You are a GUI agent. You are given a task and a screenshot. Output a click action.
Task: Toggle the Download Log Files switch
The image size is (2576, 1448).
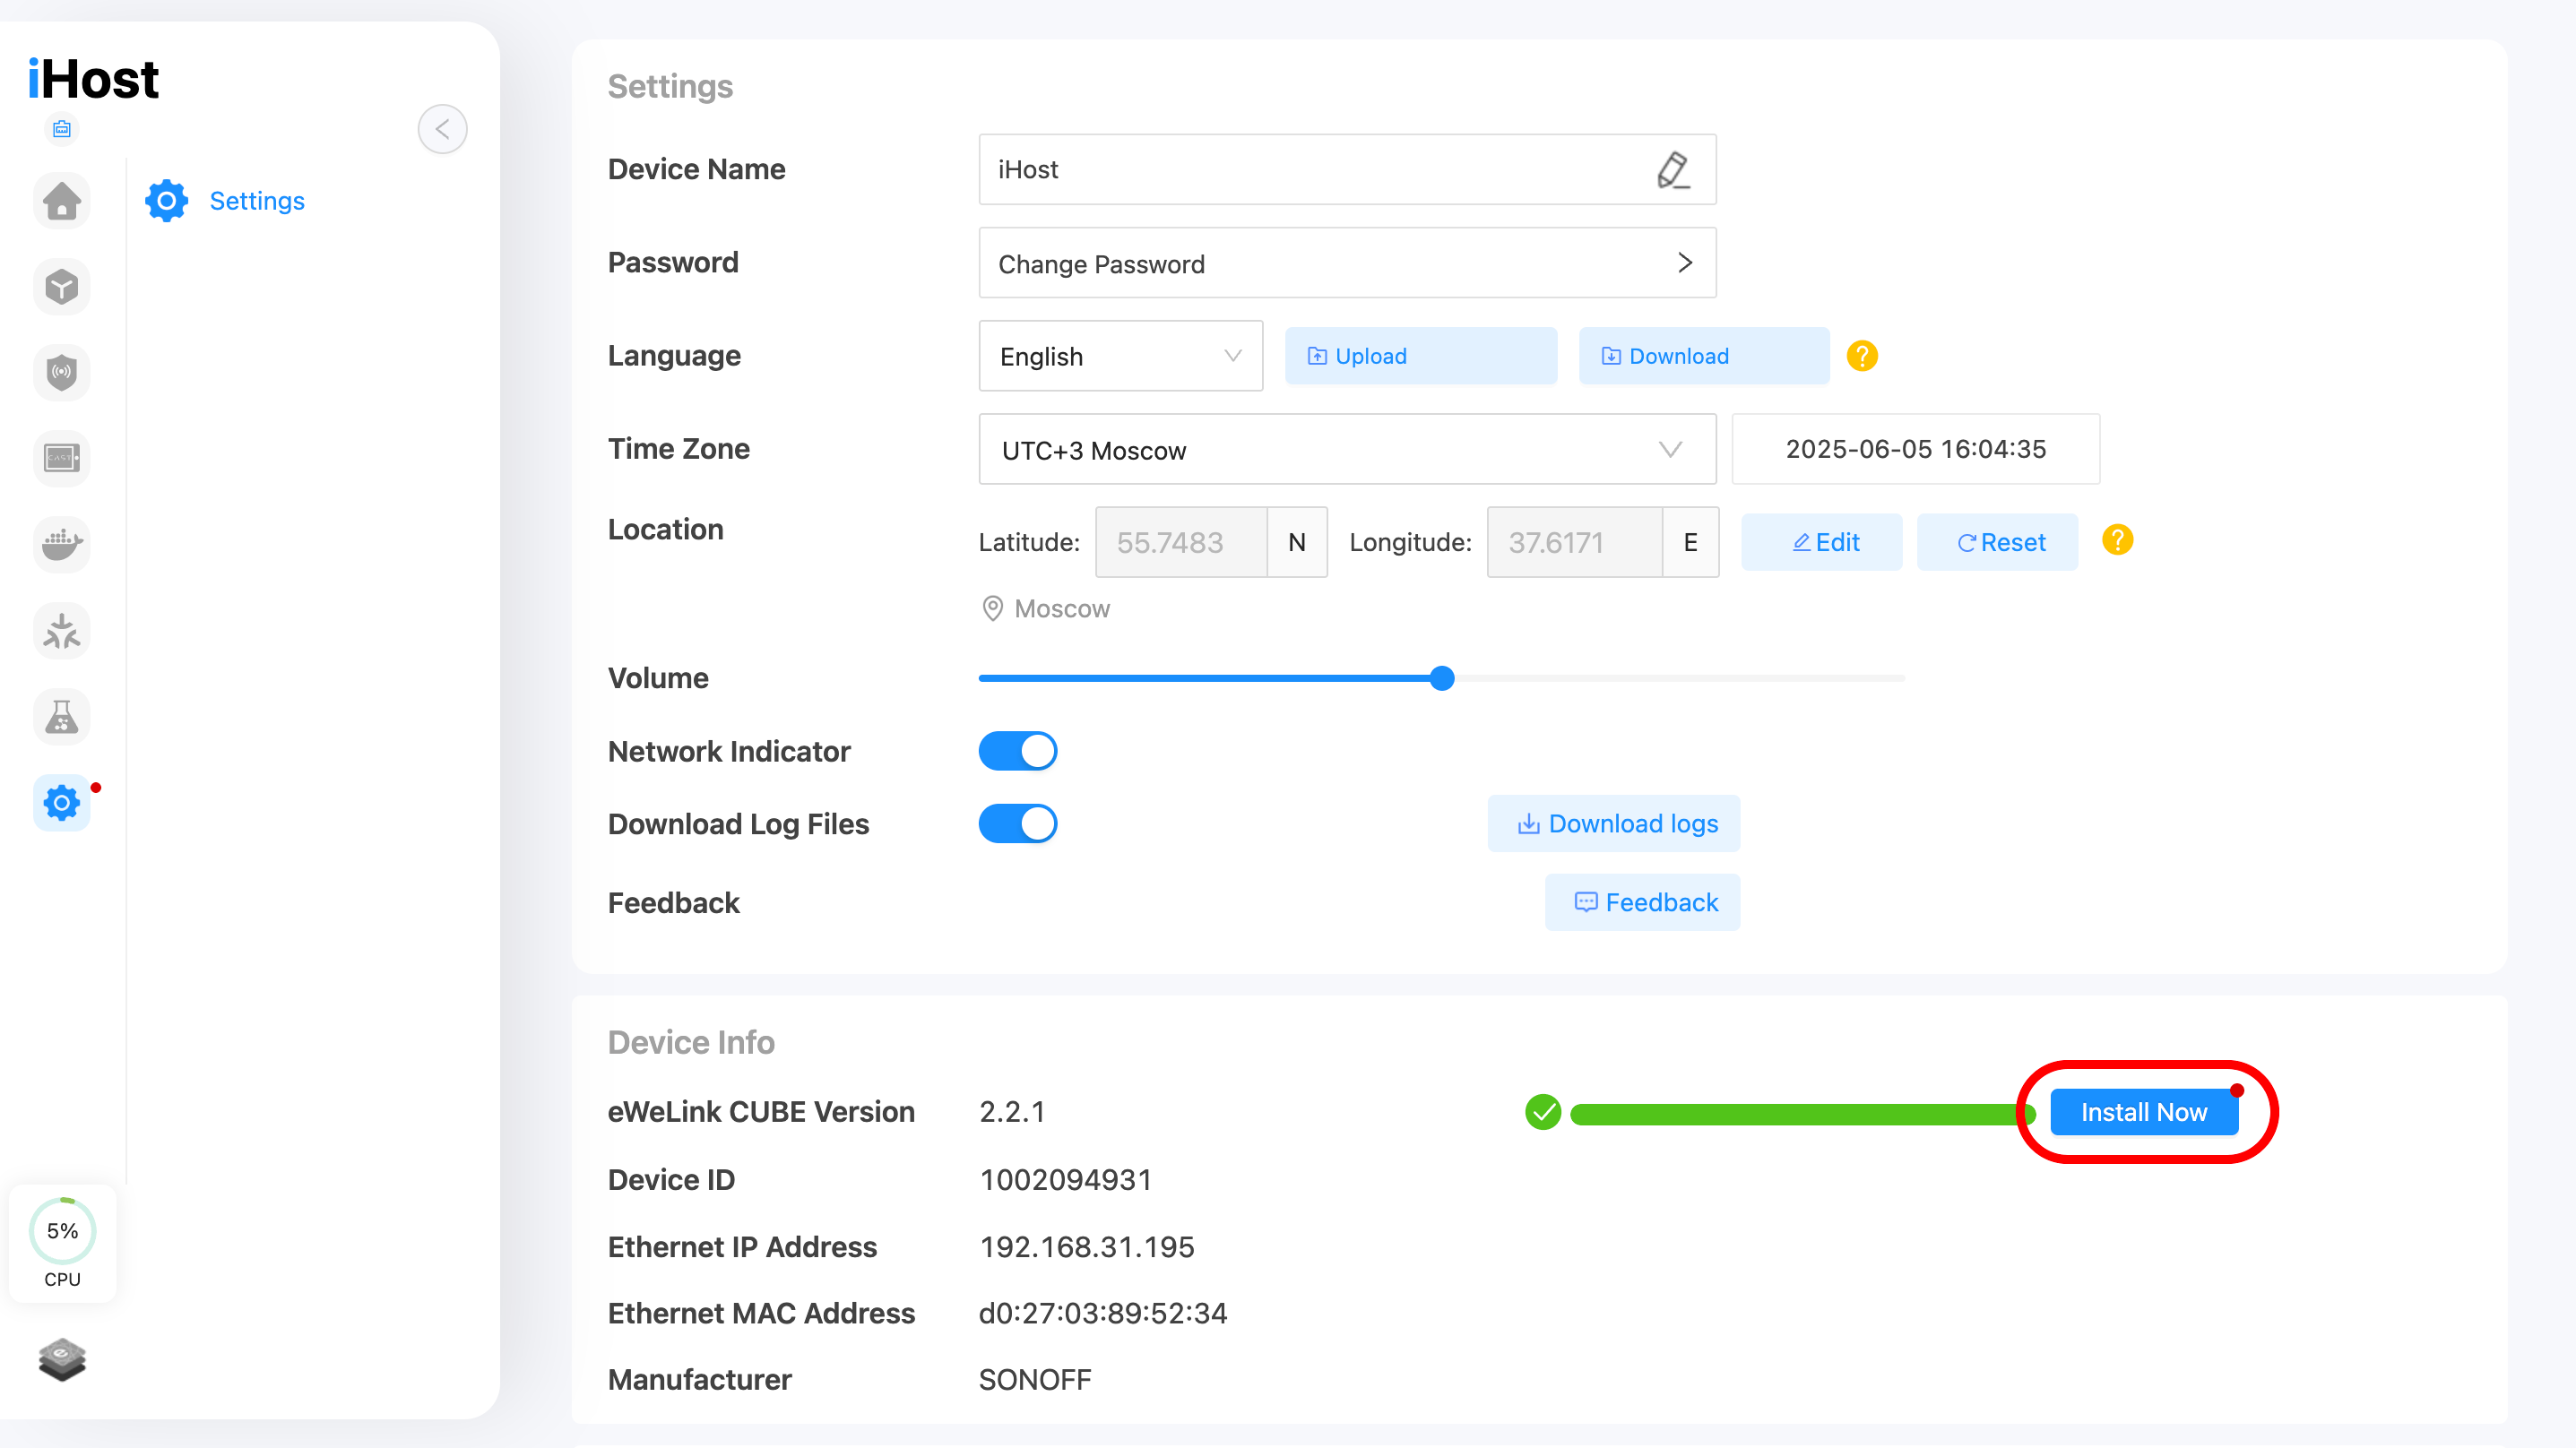click(x=1017, y=825)
